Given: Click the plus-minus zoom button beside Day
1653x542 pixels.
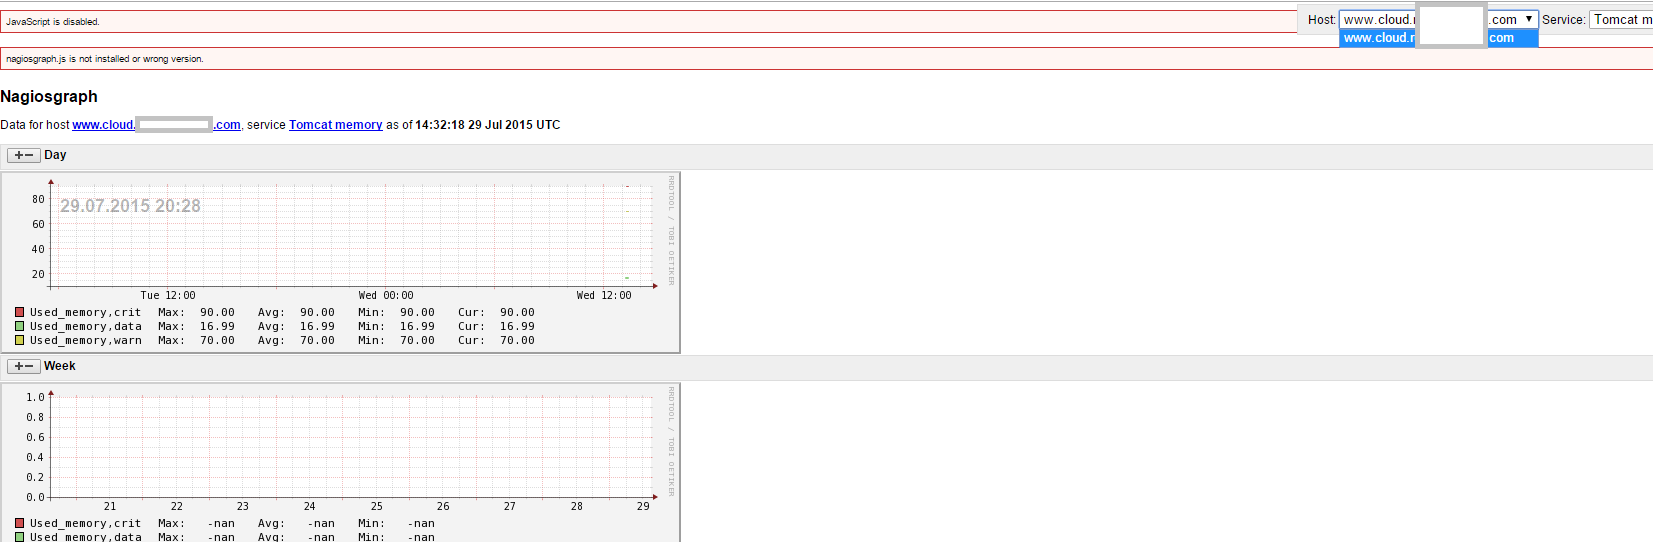Looking at the screenshot, I should pos(24,155).
